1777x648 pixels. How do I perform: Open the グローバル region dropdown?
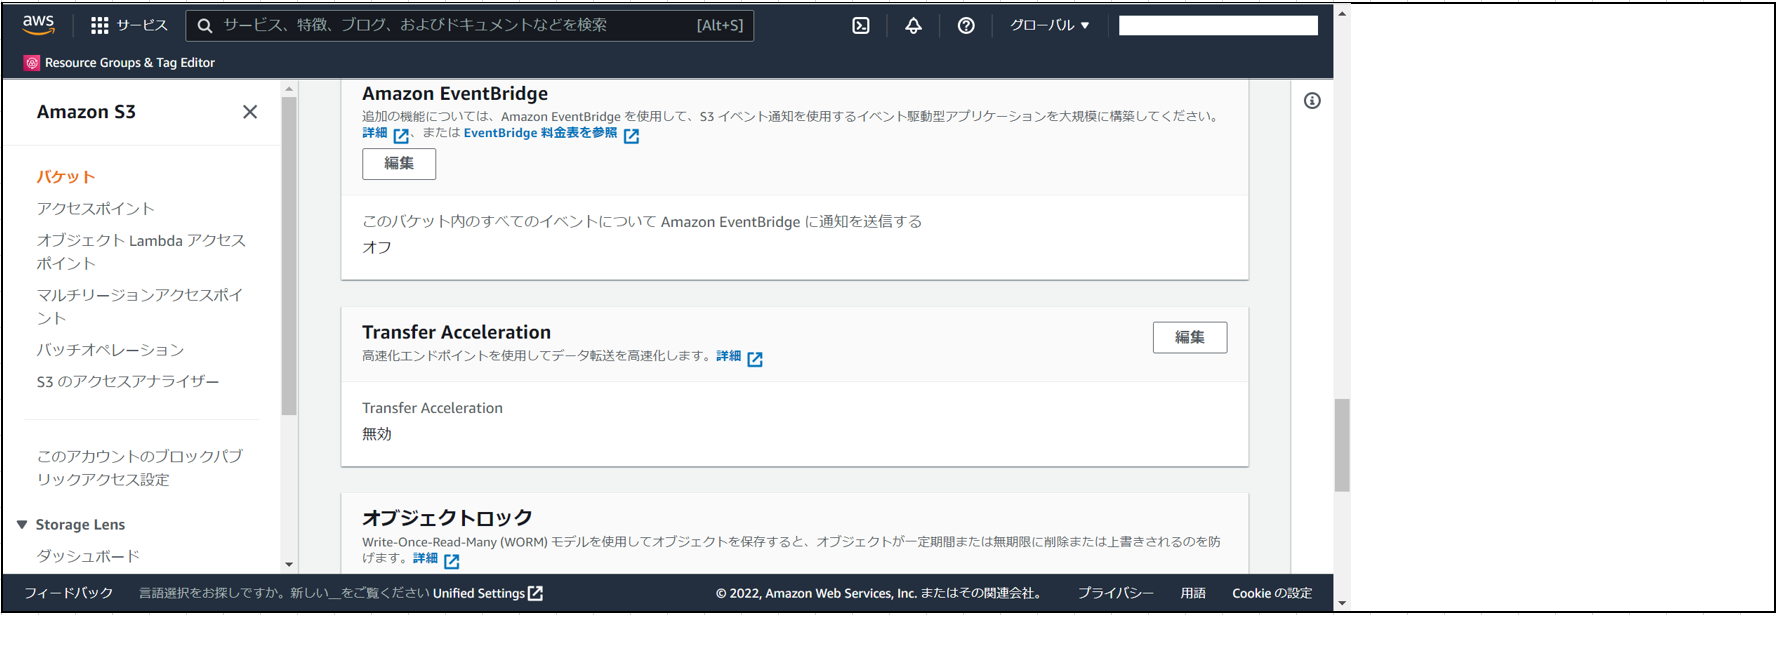pos(1049,25)
